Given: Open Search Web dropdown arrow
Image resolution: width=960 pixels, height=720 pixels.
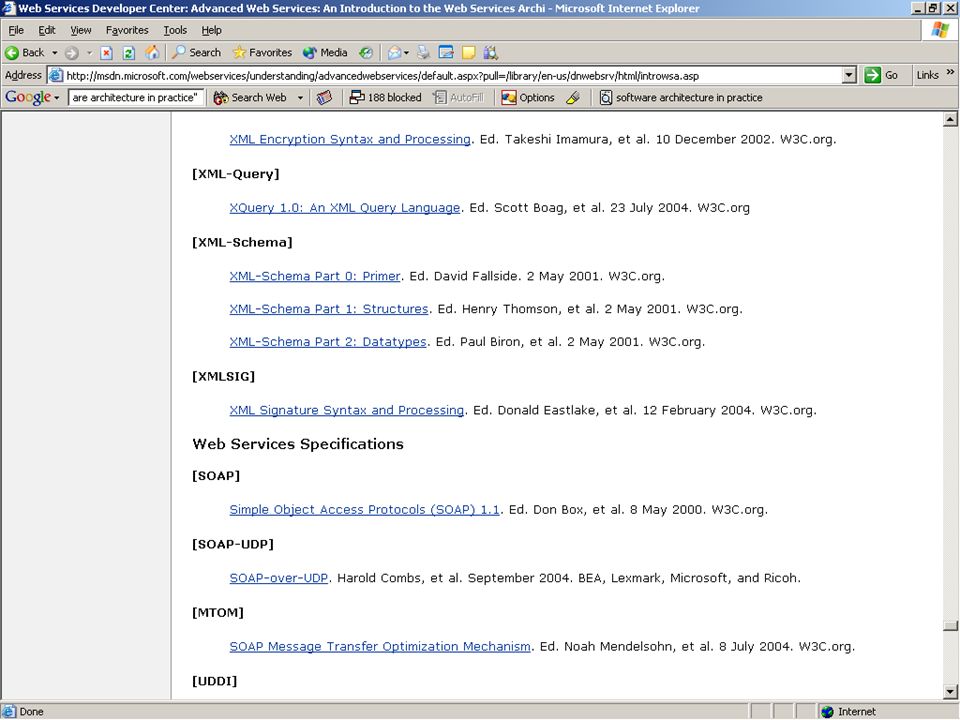Looking at the screenshot, I should tap(300, 97).
